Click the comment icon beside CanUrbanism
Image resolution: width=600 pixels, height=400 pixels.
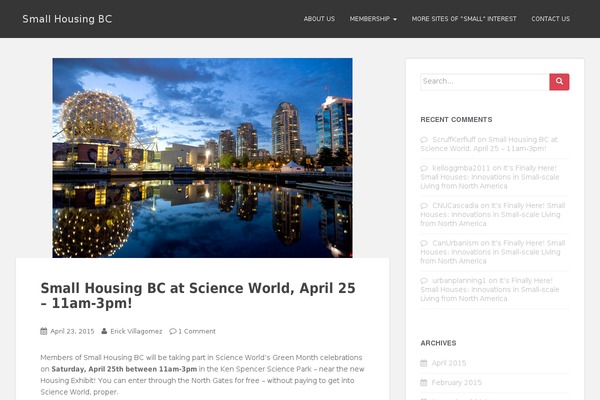424,243
